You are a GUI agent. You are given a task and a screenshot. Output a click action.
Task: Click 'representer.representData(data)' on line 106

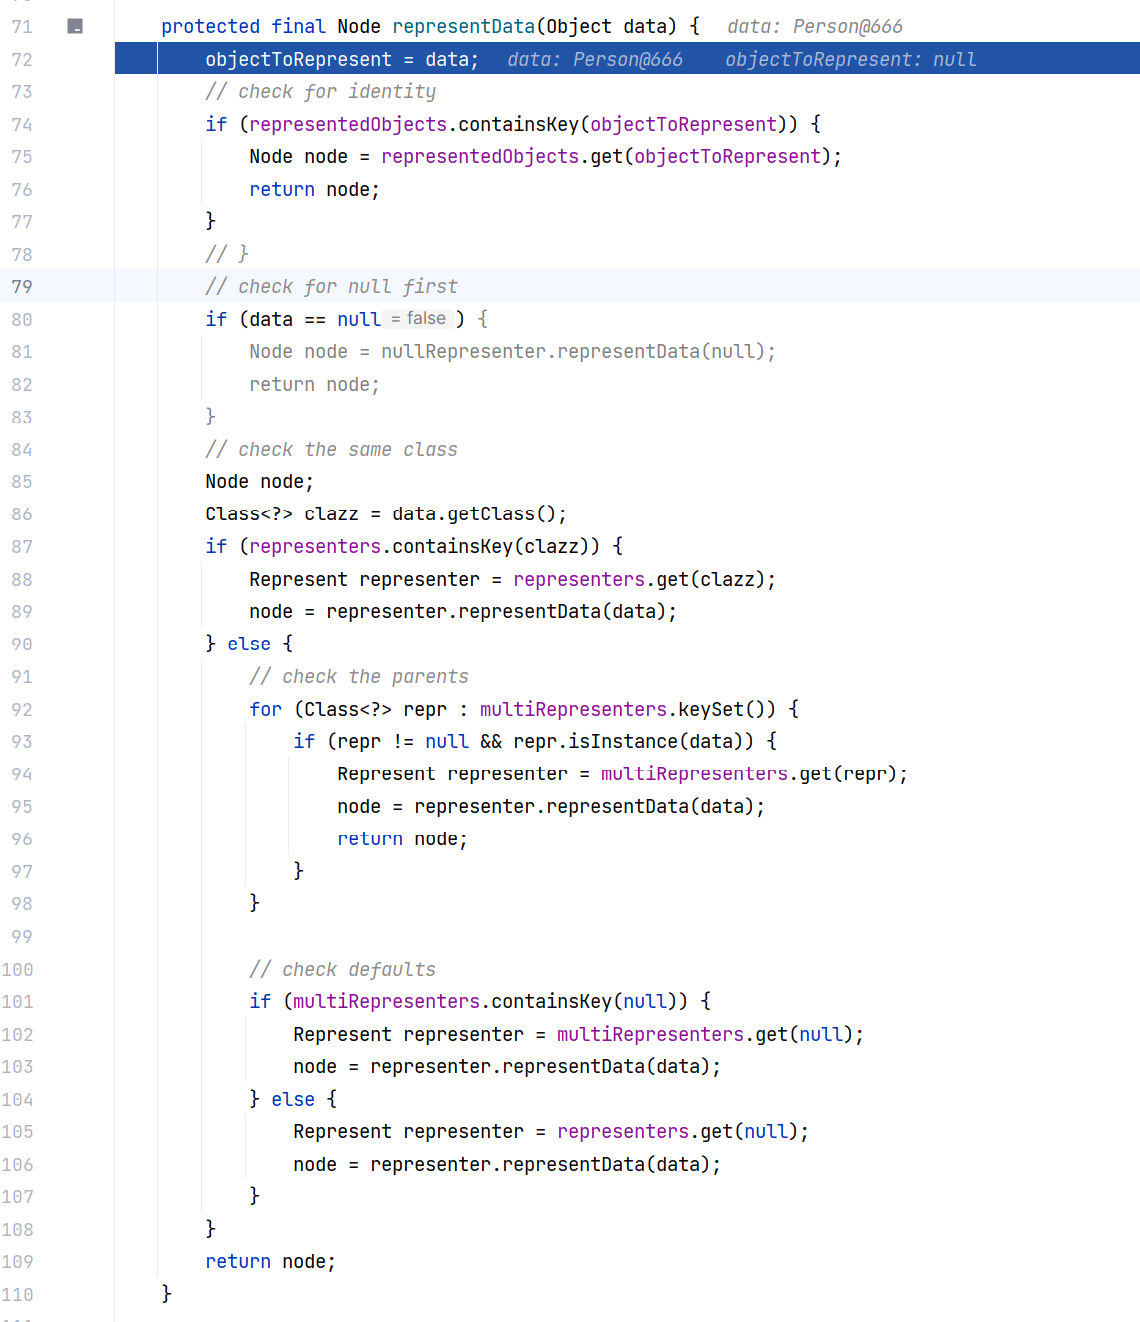click(x=540, y=1165)
